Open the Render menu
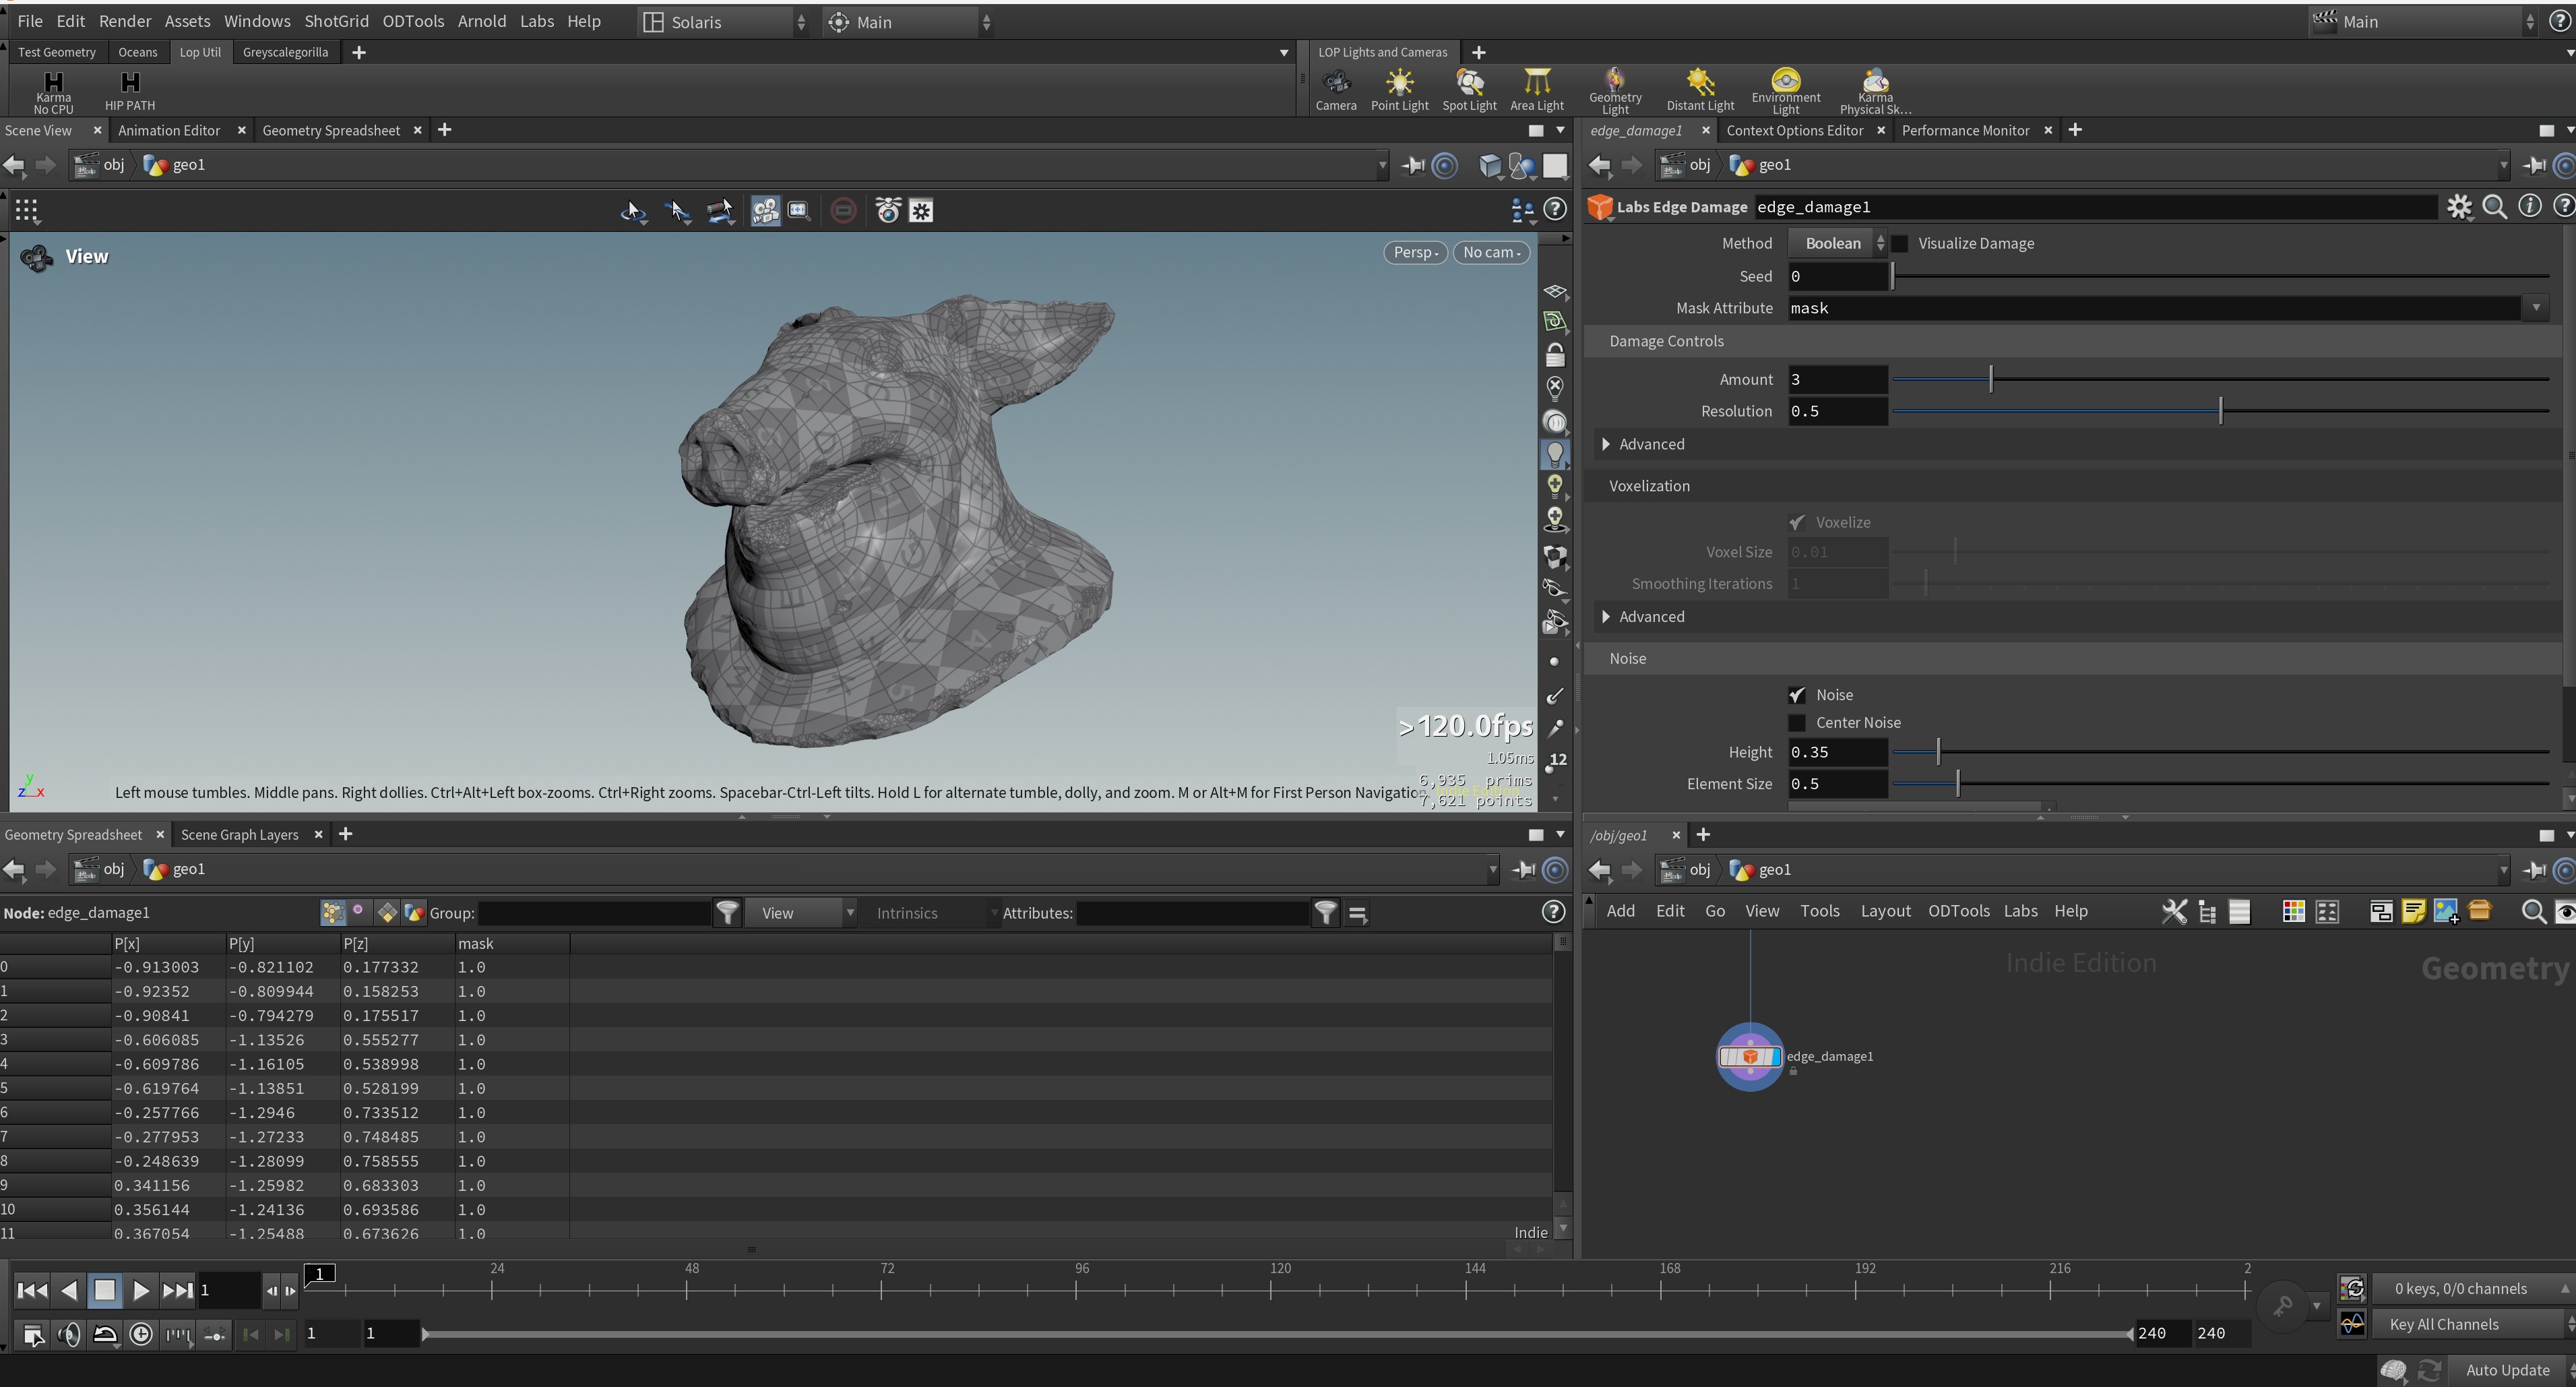This screenshot has height=1387, width=2576. pos(125,21)
